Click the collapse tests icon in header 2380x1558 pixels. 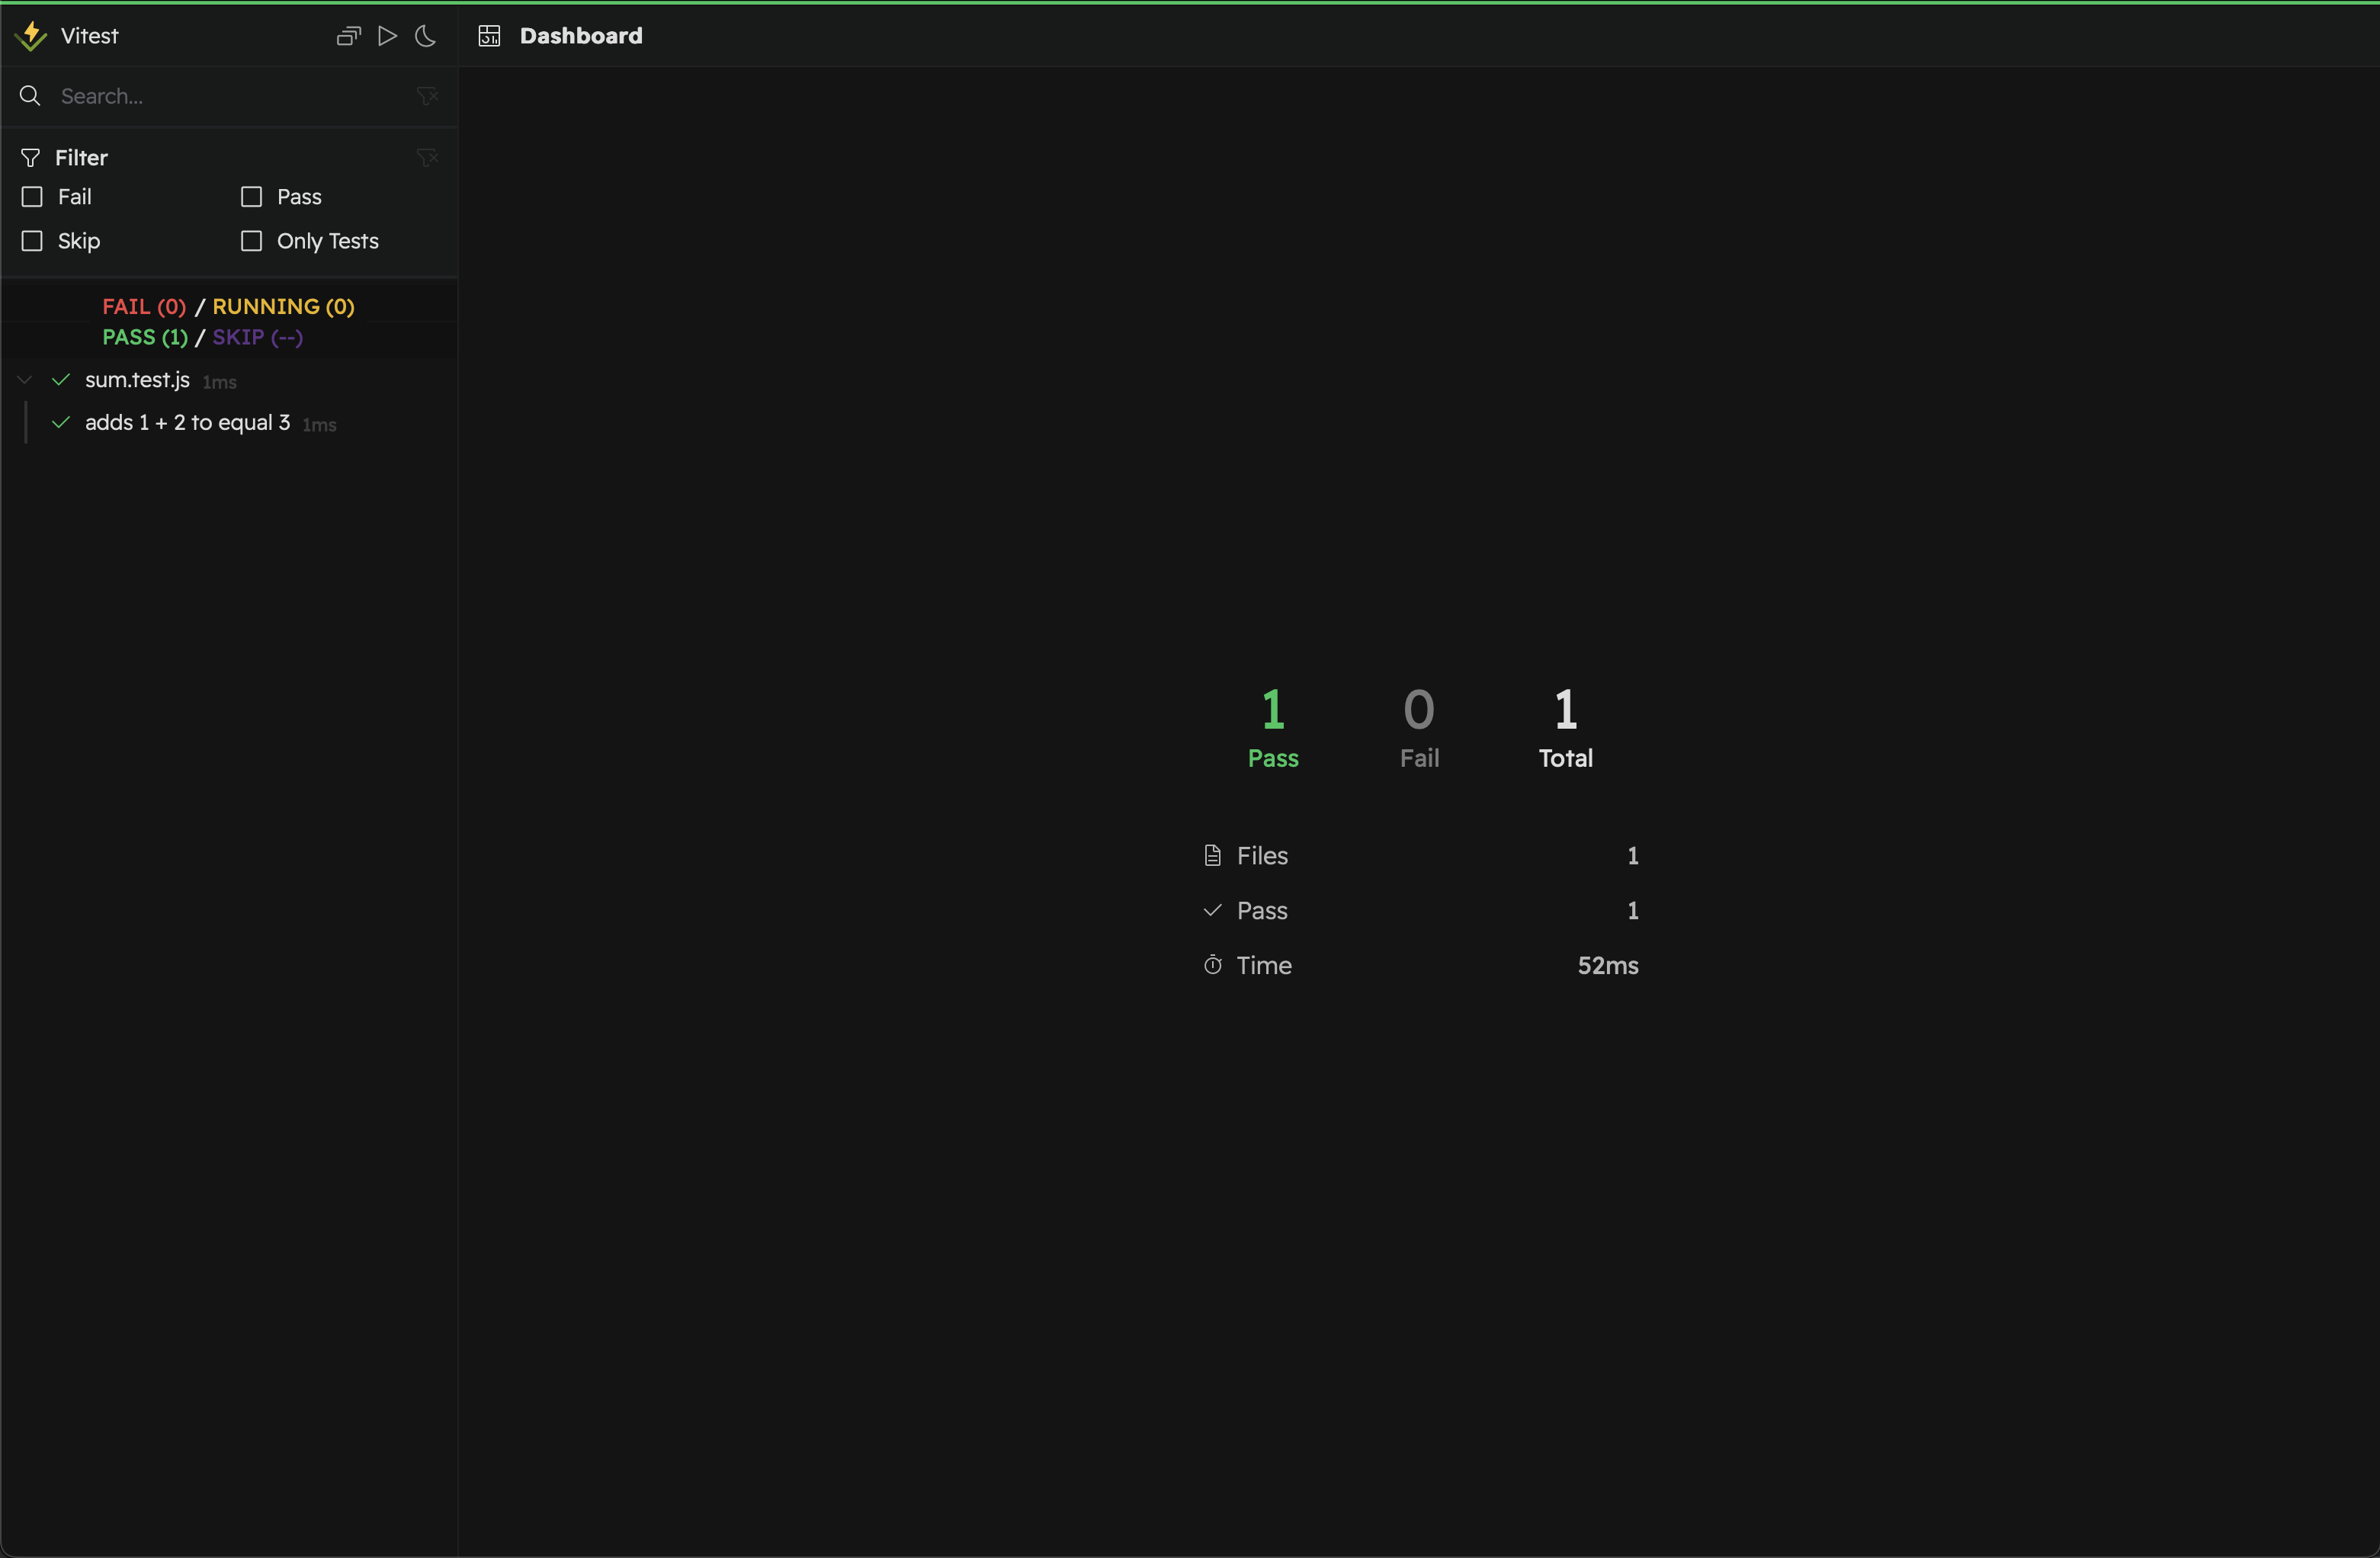348,36
